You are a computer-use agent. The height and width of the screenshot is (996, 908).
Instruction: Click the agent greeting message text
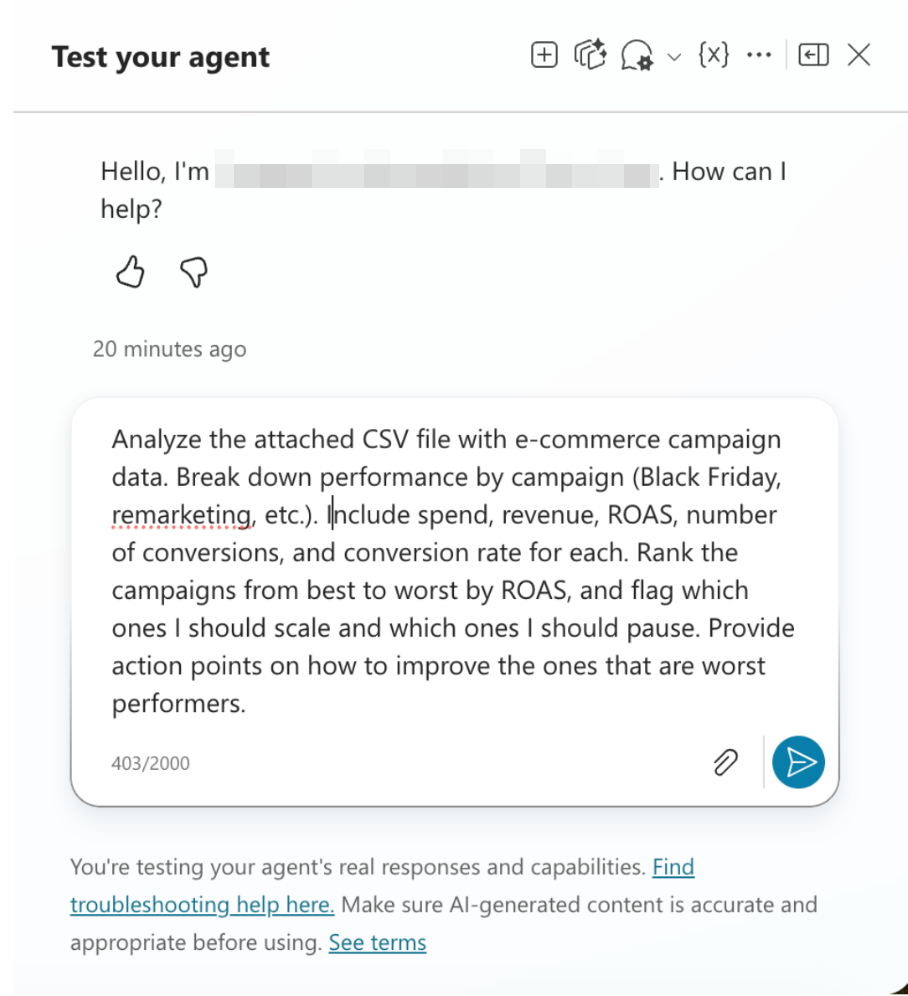tap(444, 189)
